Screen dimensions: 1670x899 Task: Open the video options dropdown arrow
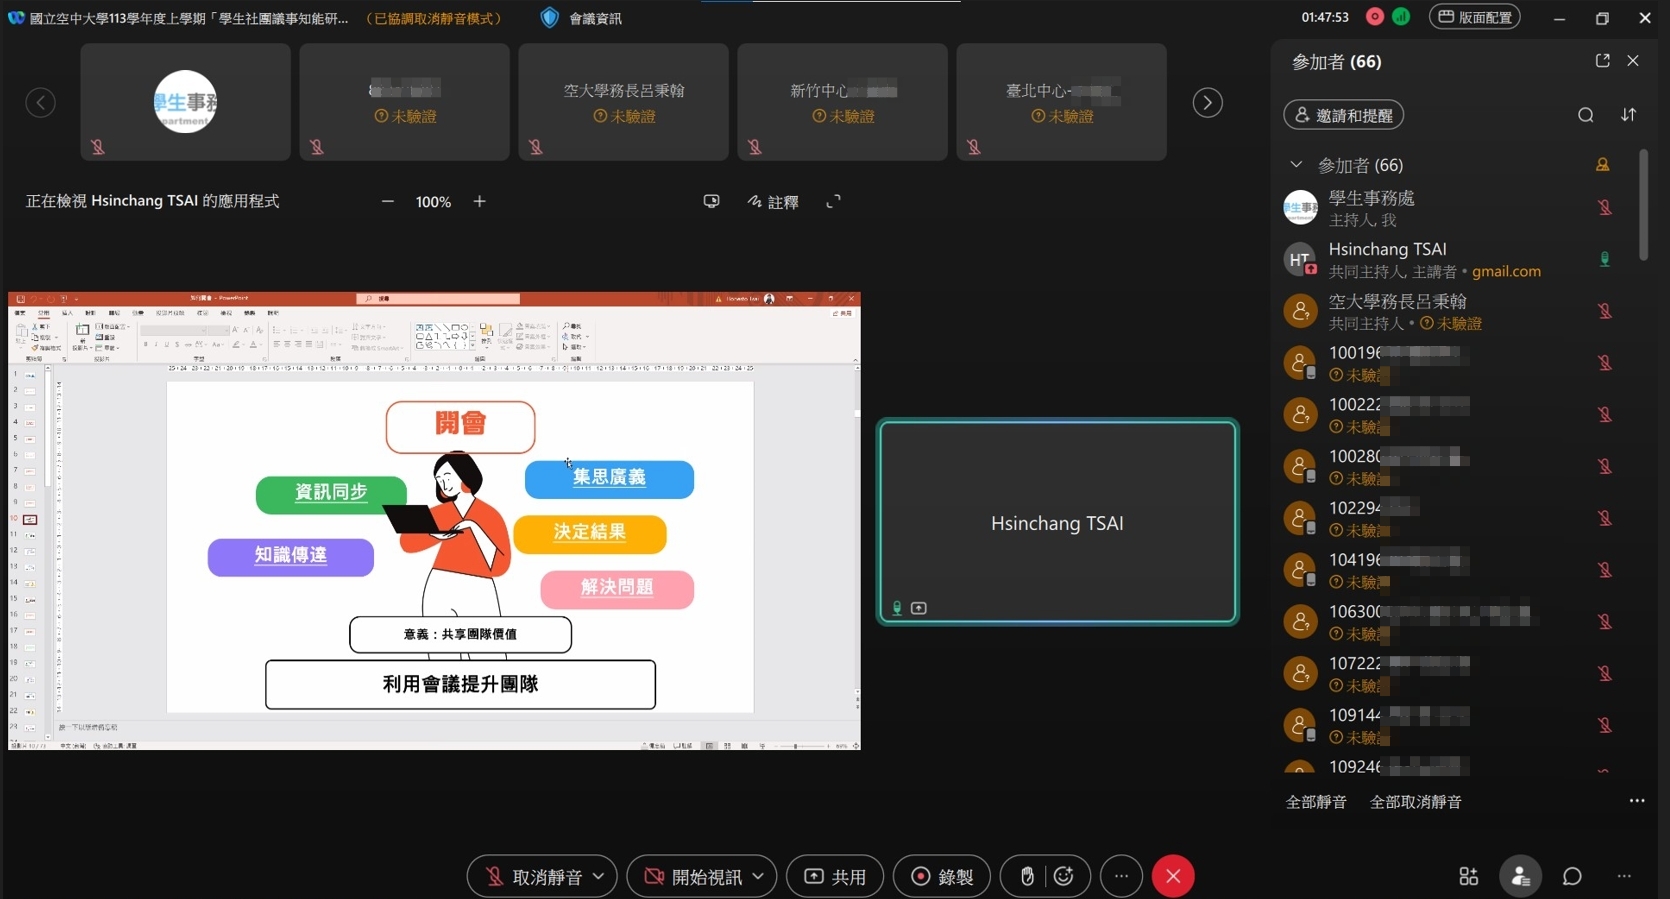(x=758, y=877)
